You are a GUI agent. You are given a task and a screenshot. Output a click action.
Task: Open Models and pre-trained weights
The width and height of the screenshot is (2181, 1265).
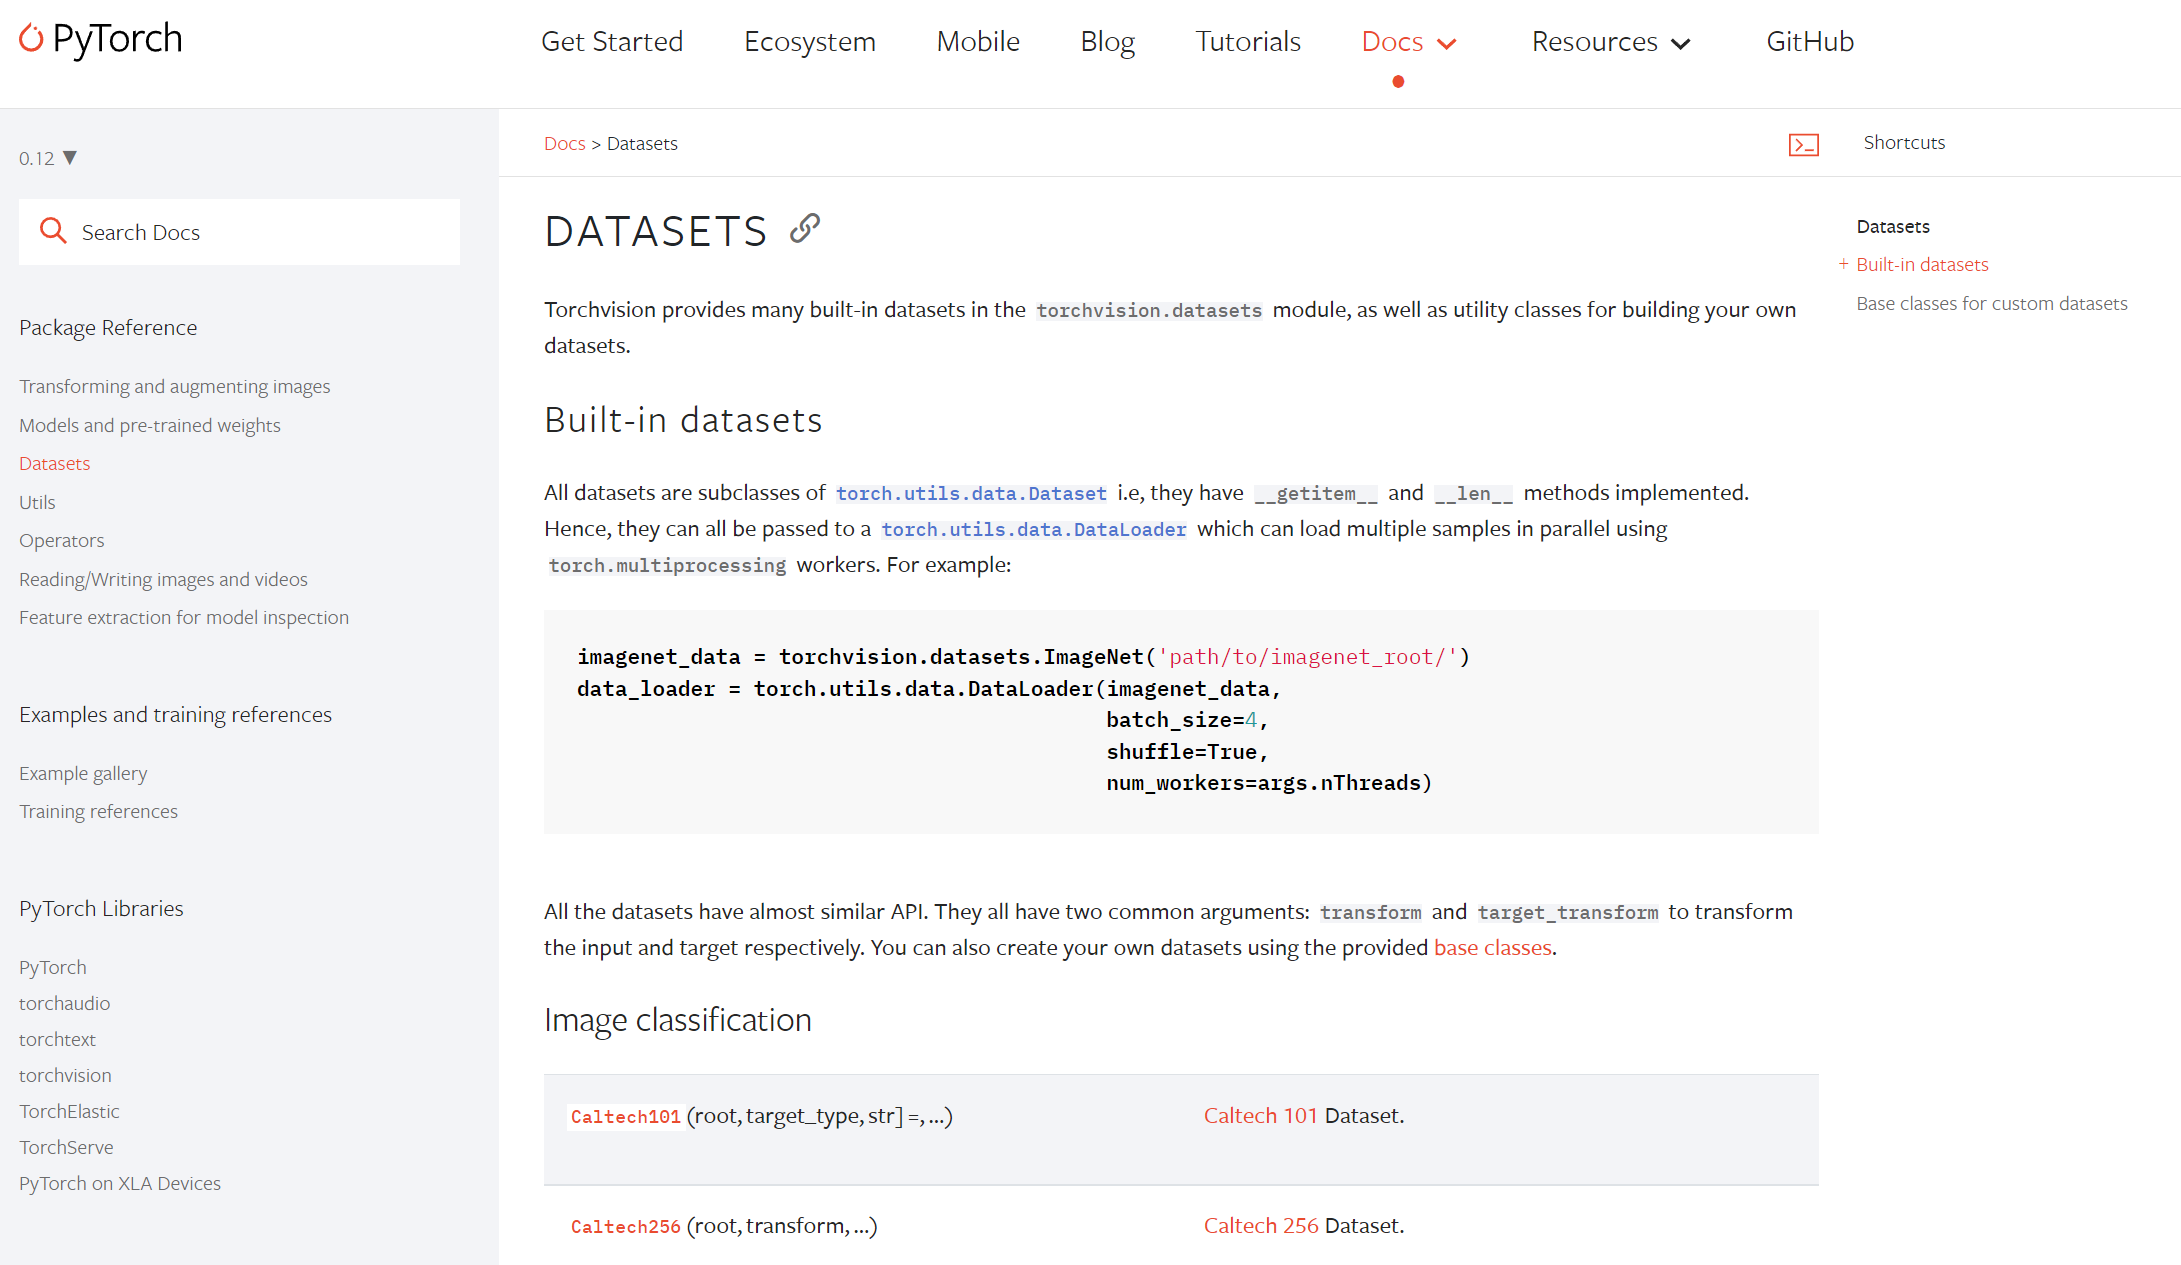pyautogui.click(x=150, y=425)
